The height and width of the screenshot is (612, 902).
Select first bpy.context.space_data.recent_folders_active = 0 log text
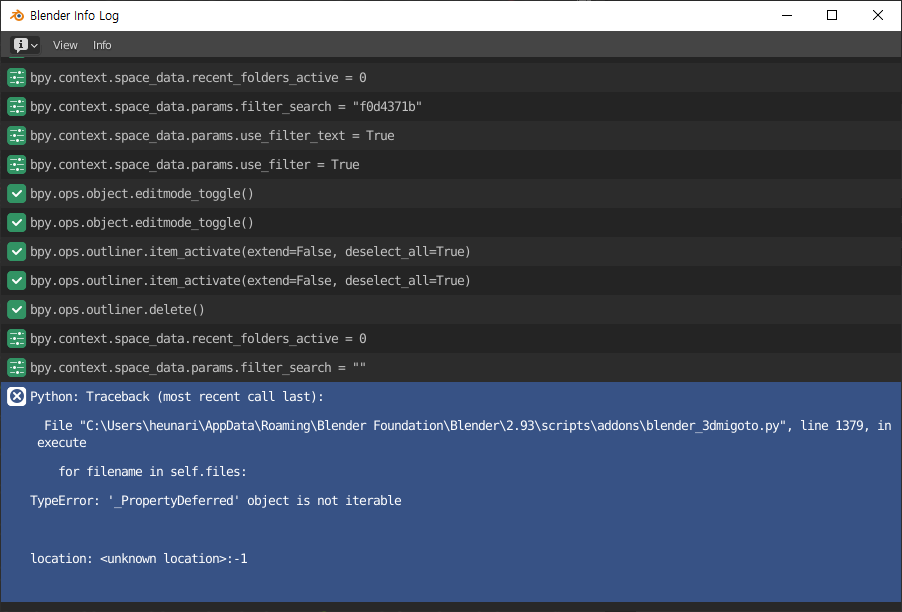point(198,78)
